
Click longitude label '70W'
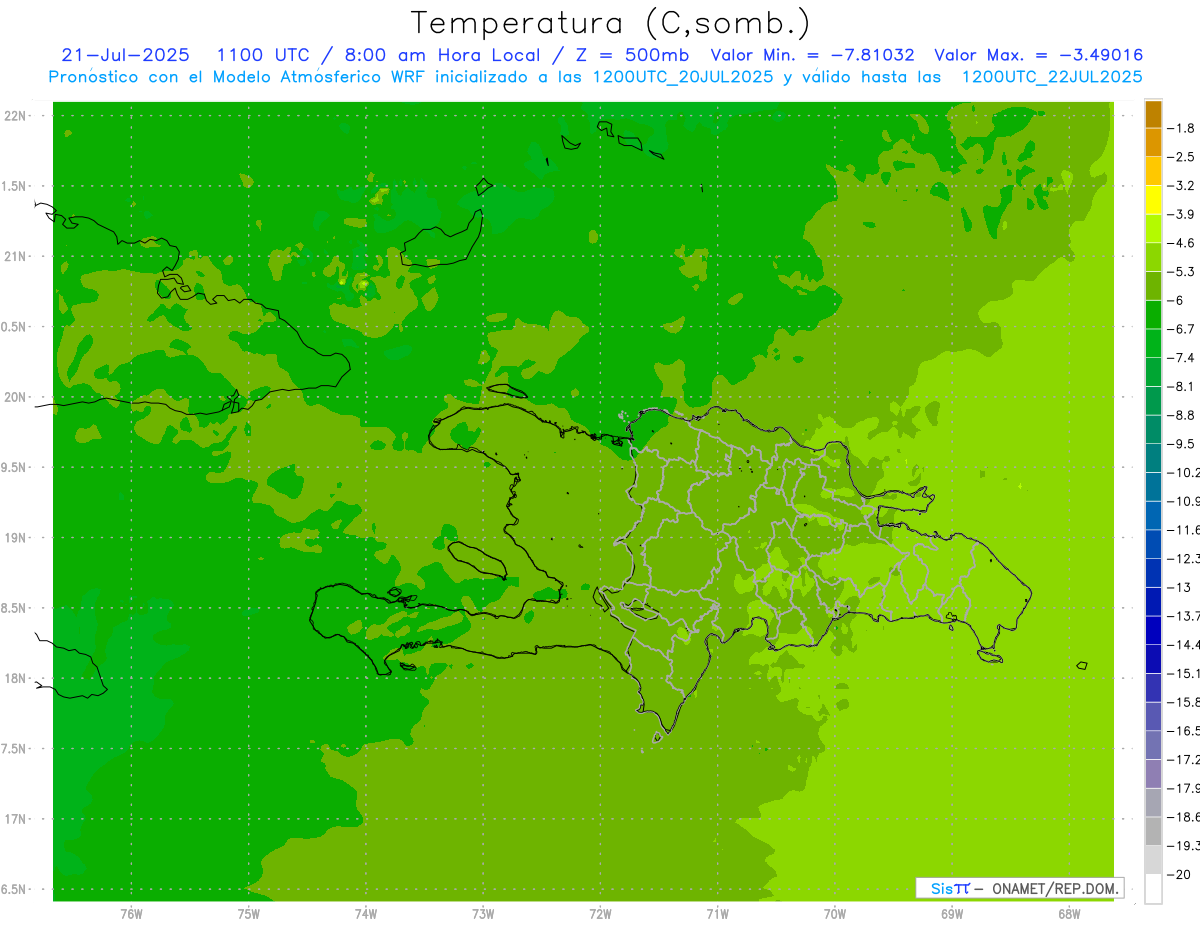[x=835, y=913]
